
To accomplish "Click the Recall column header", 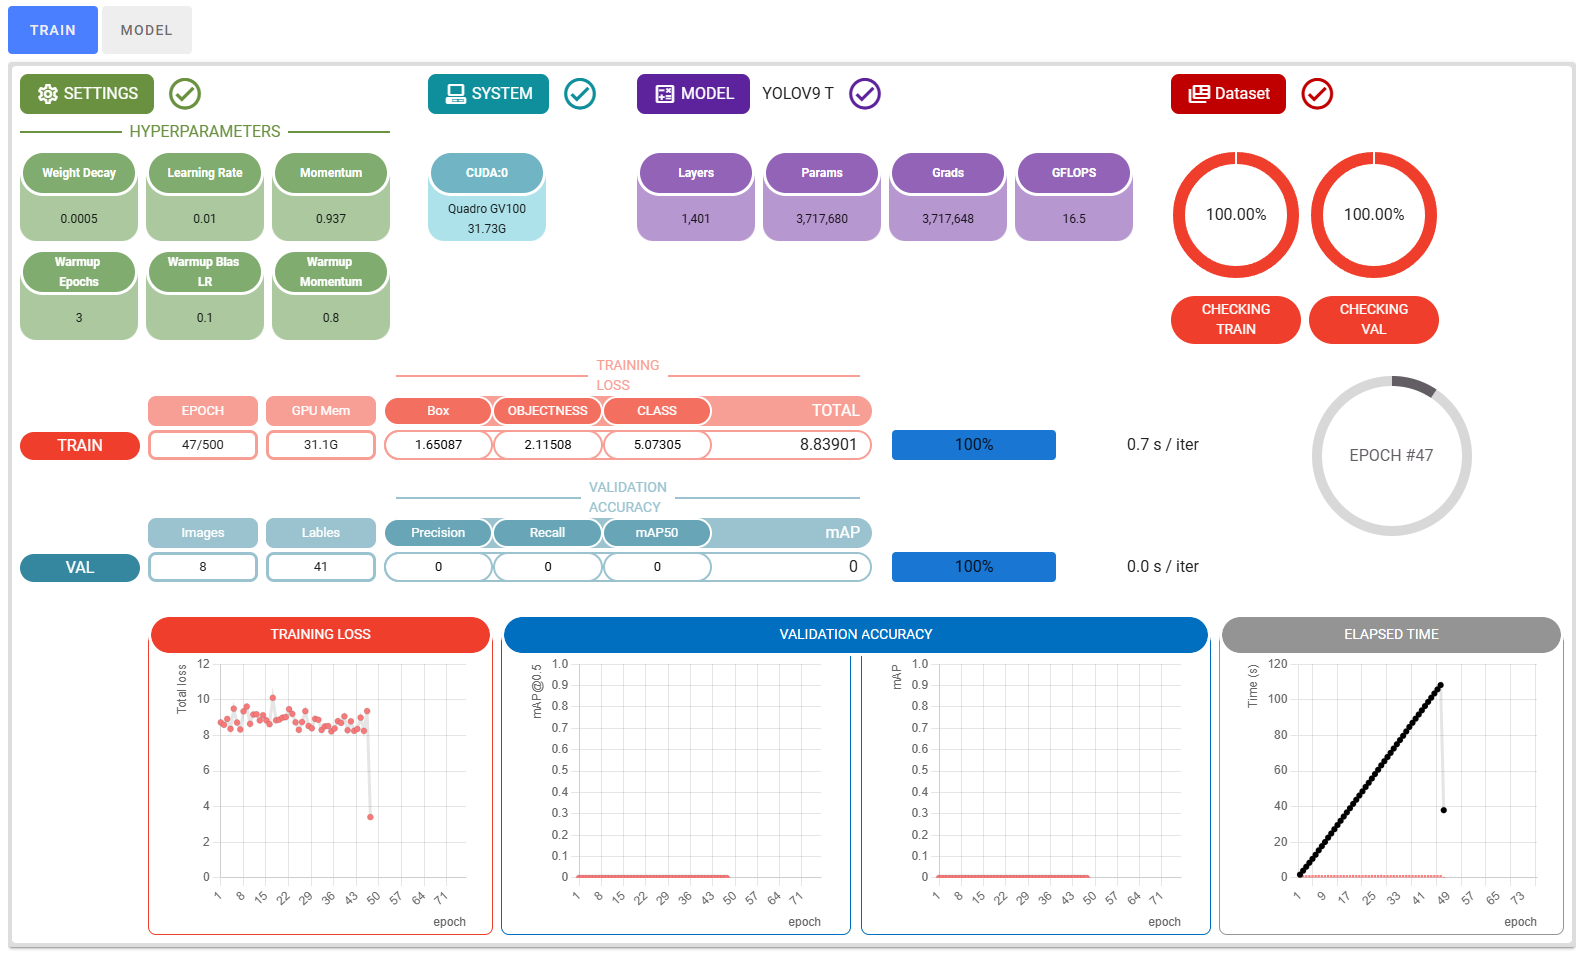I will click(548, 533).
